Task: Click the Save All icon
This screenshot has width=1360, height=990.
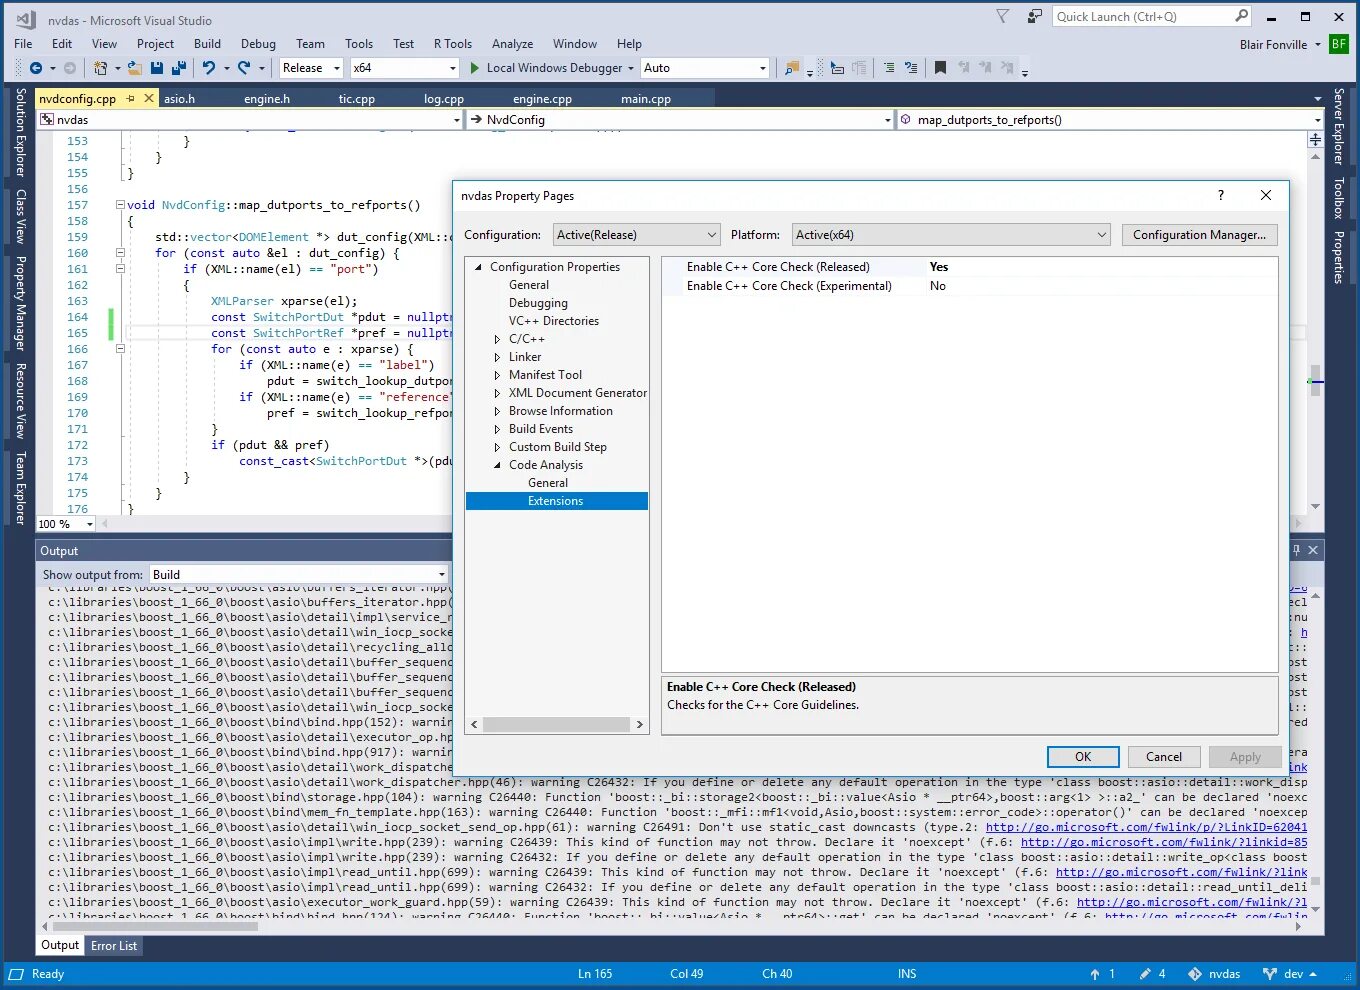Action: coord(179,68)
